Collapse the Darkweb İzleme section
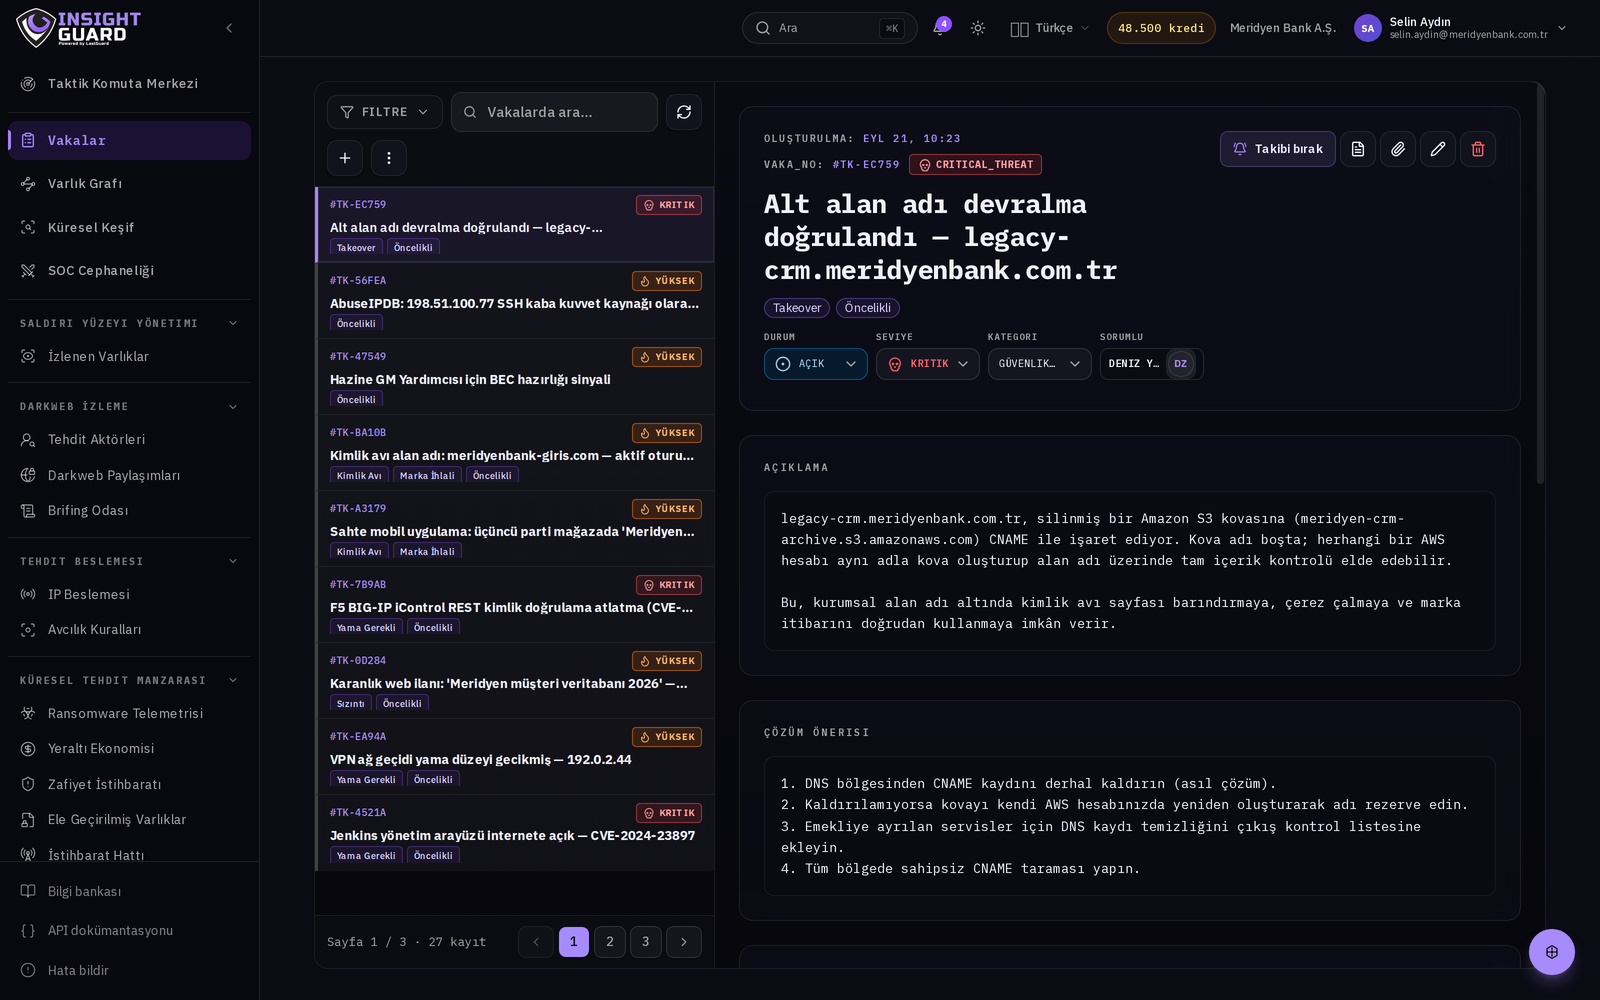1600x1000 pixels. point(129,406)
